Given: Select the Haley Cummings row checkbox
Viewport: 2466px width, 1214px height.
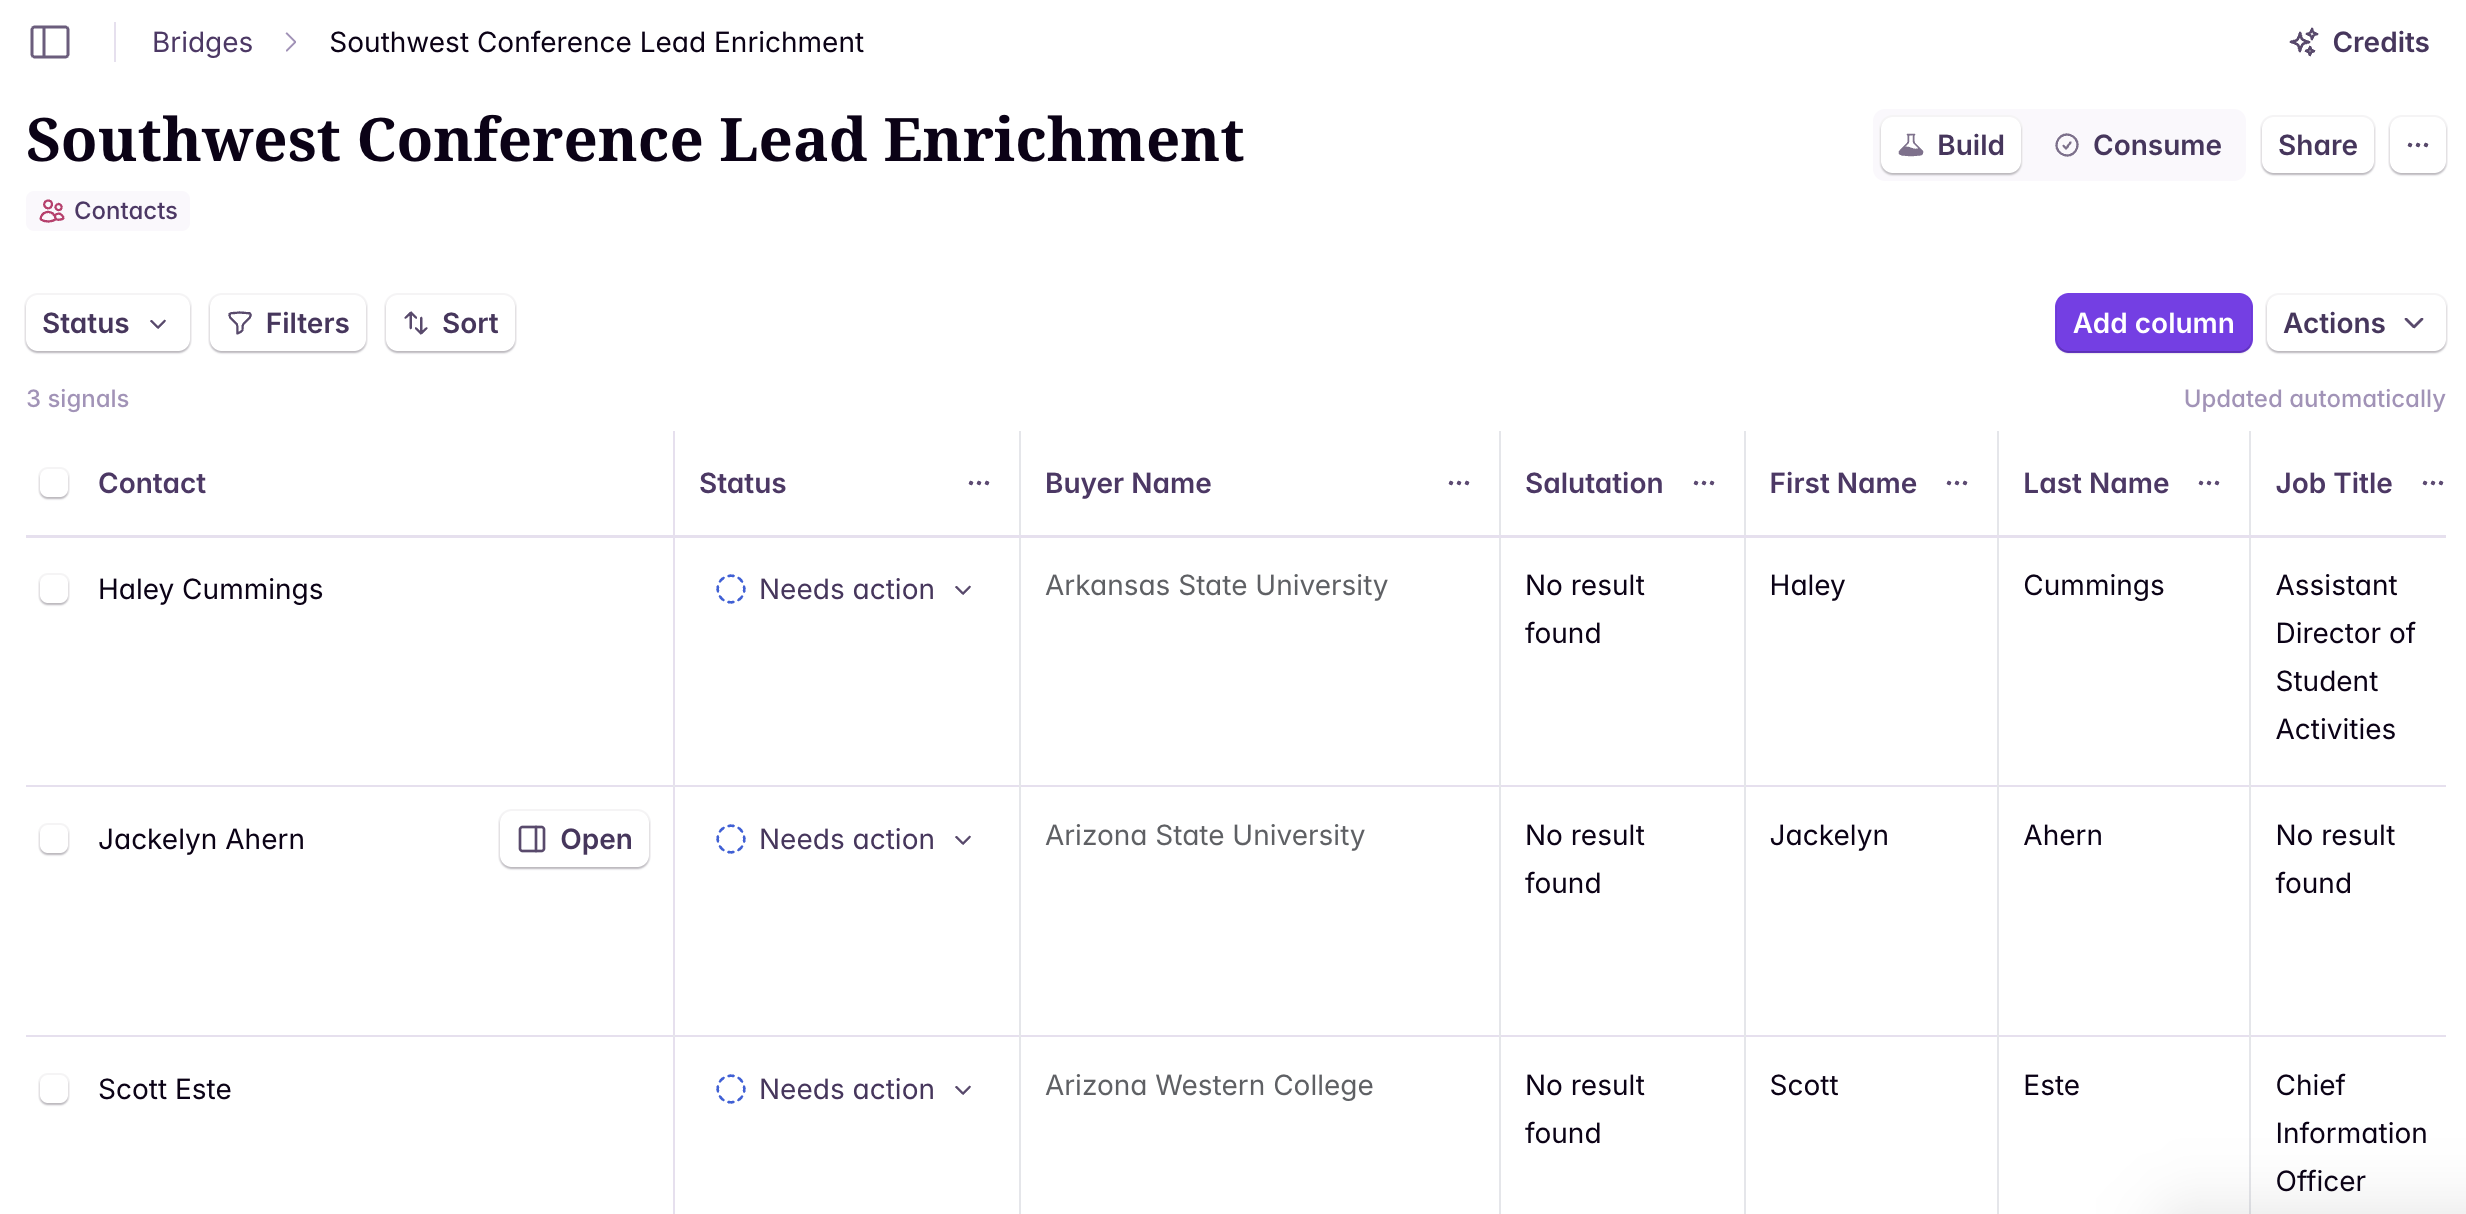Looking at the screenshot, I should [54, 589].
